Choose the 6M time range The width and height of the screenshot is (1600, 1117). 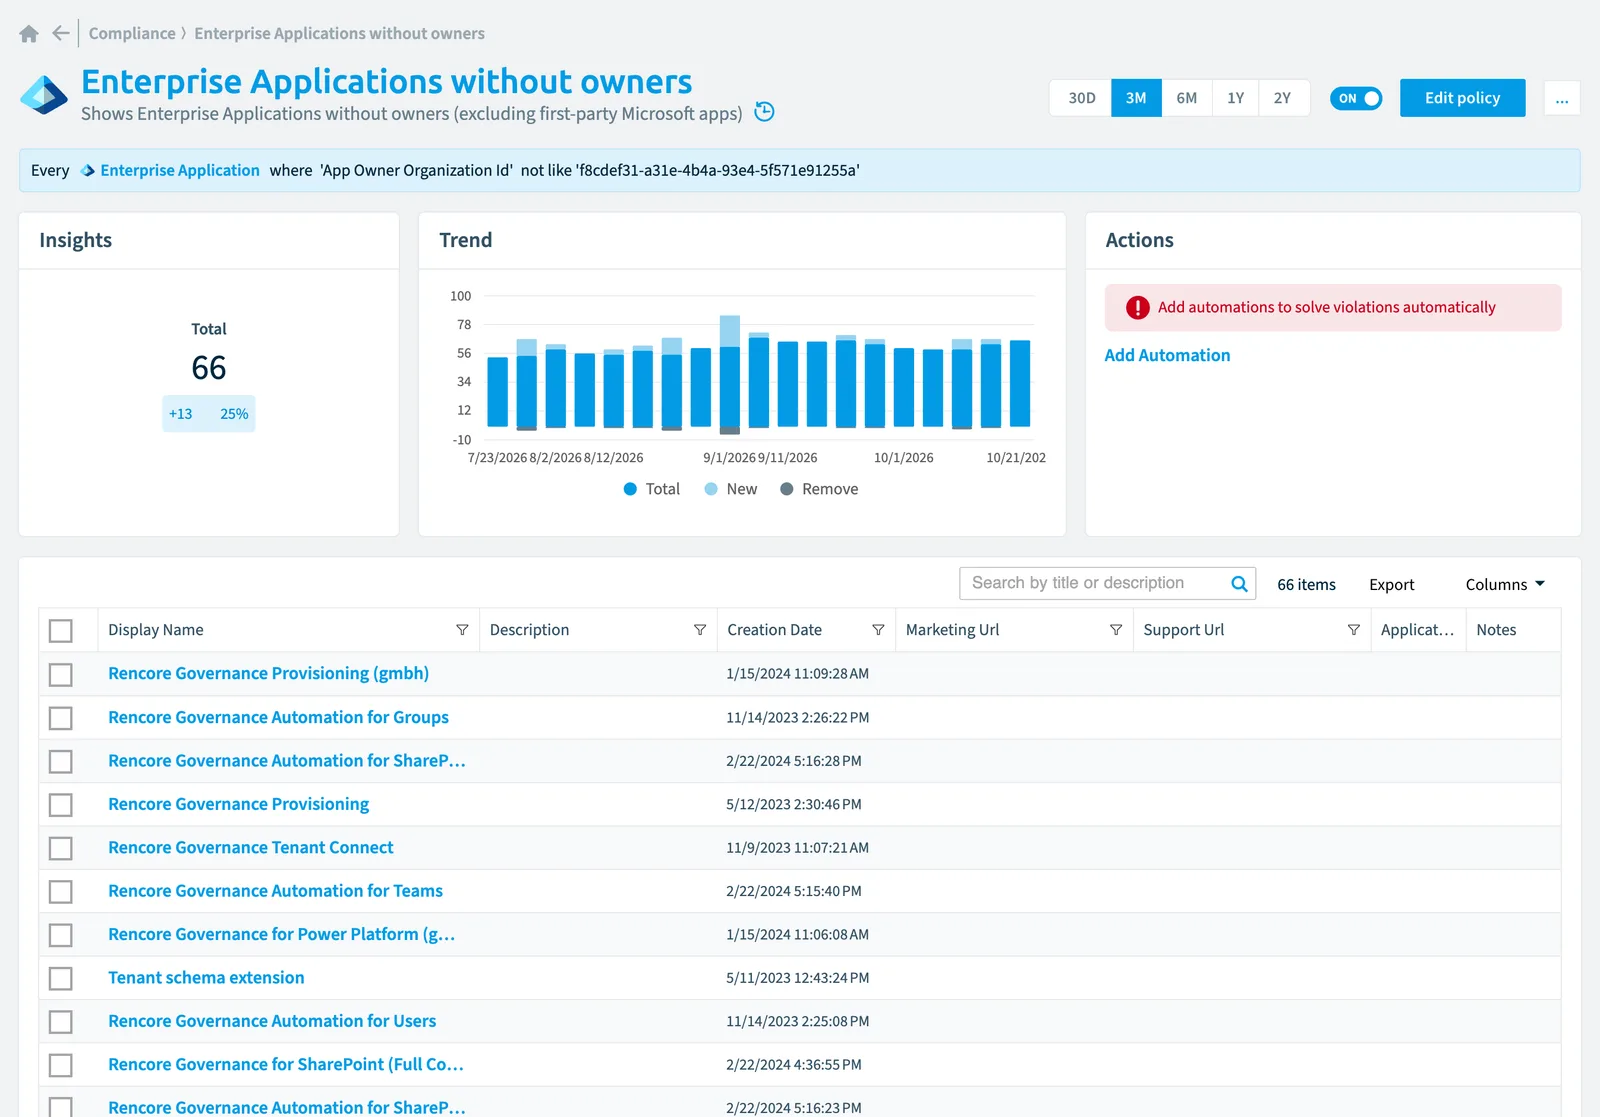tap(1187, 98)
